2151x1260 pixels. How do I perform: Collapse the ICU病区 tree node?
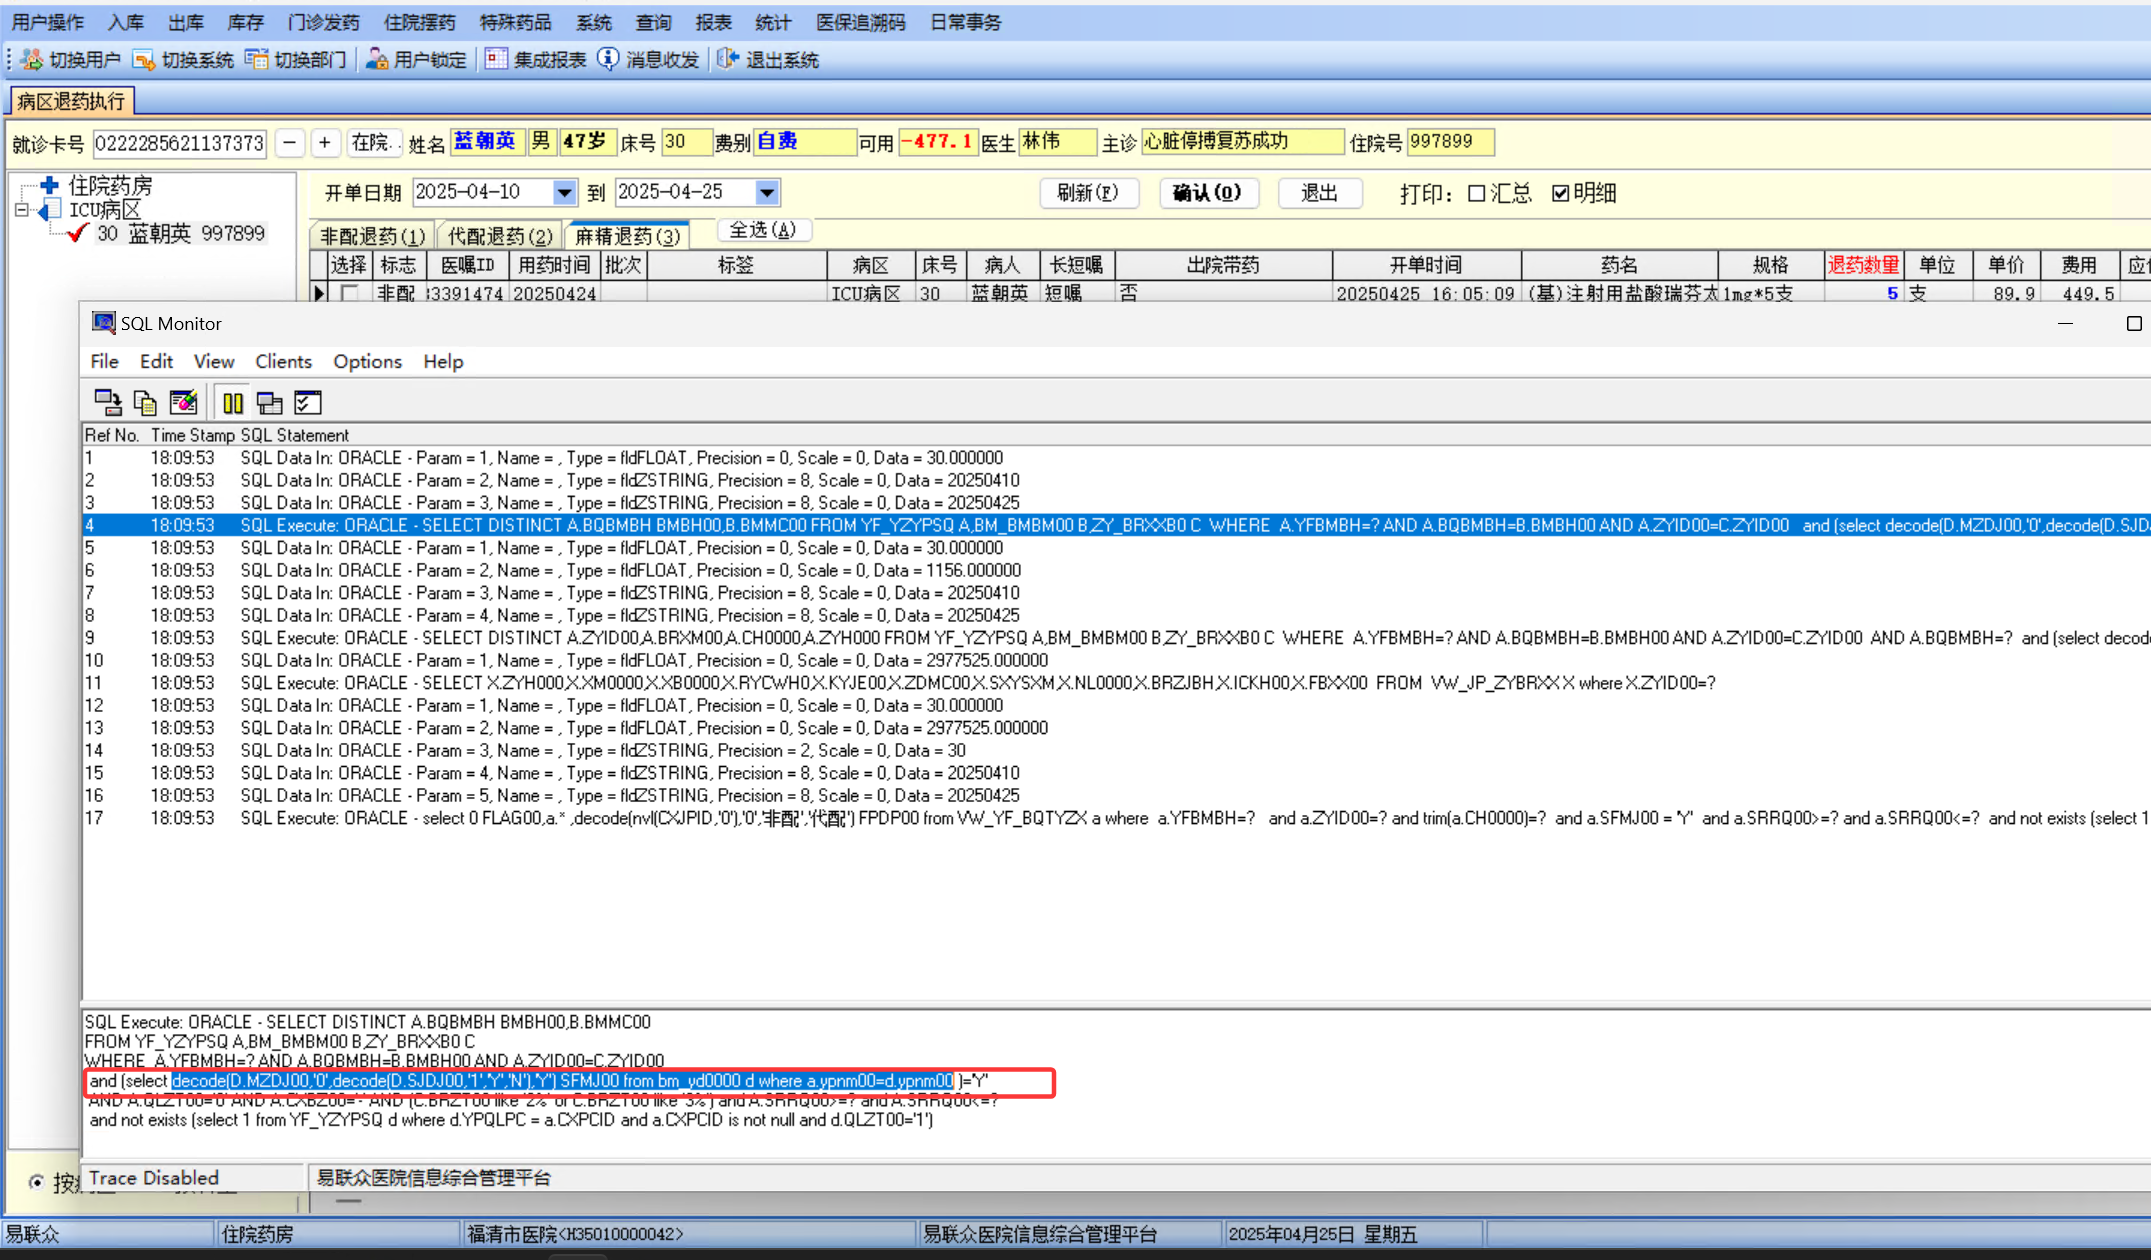(x=22, y=211)
